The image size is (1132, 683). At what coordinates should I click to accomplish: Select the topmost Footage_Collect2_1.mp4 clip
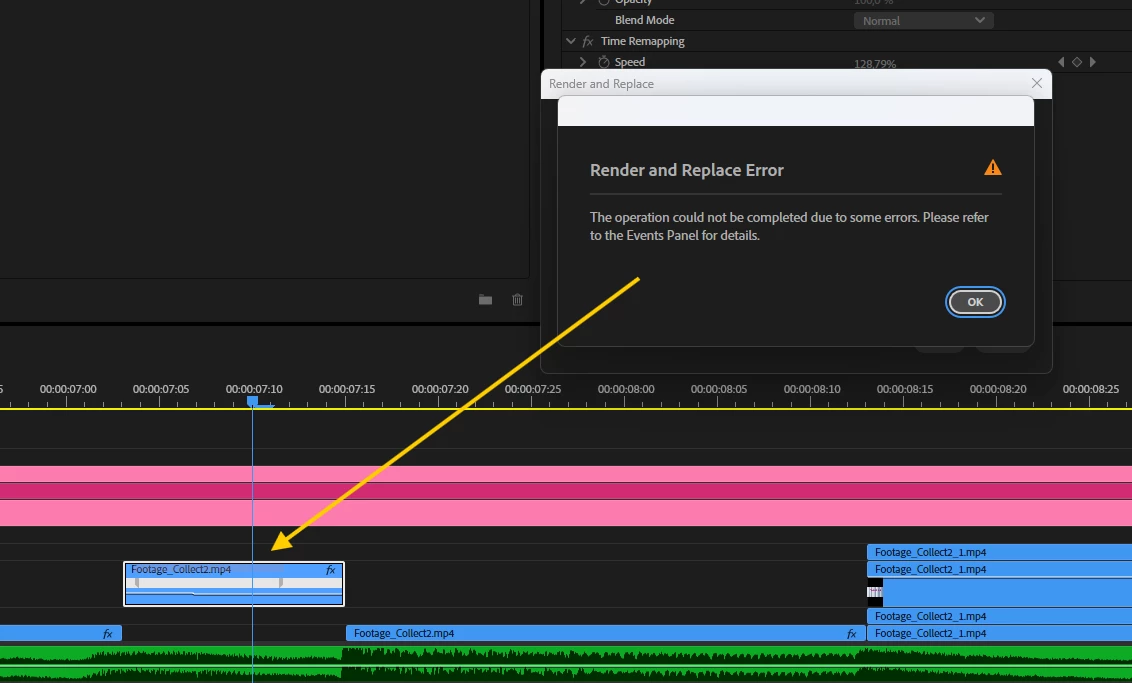coord(999,552)
